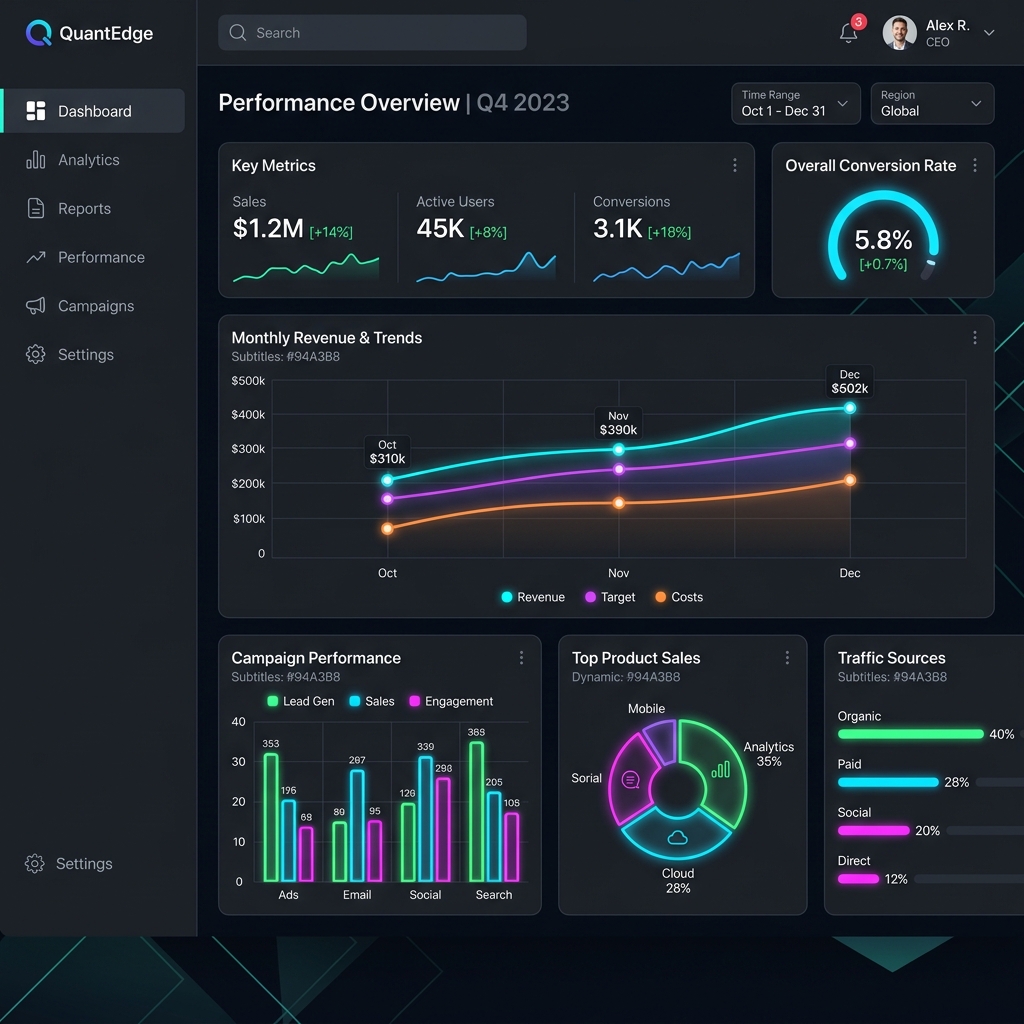1024x1024 pixels.
Task: Click the Dashboard grid icon
Action: (36, 111)
